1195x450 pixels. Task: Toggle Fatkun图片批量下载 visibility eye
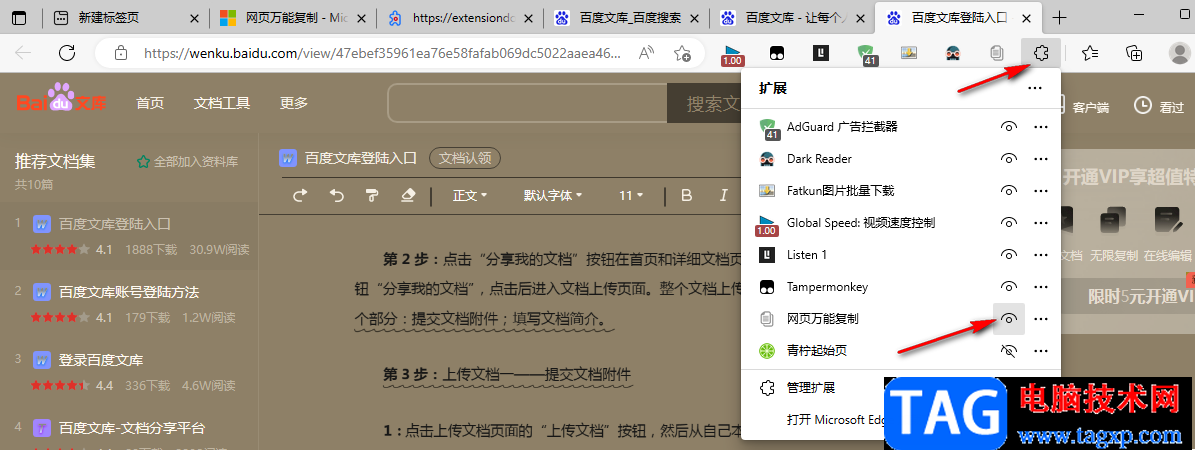pyautogui.click(x=1009, y=191)
